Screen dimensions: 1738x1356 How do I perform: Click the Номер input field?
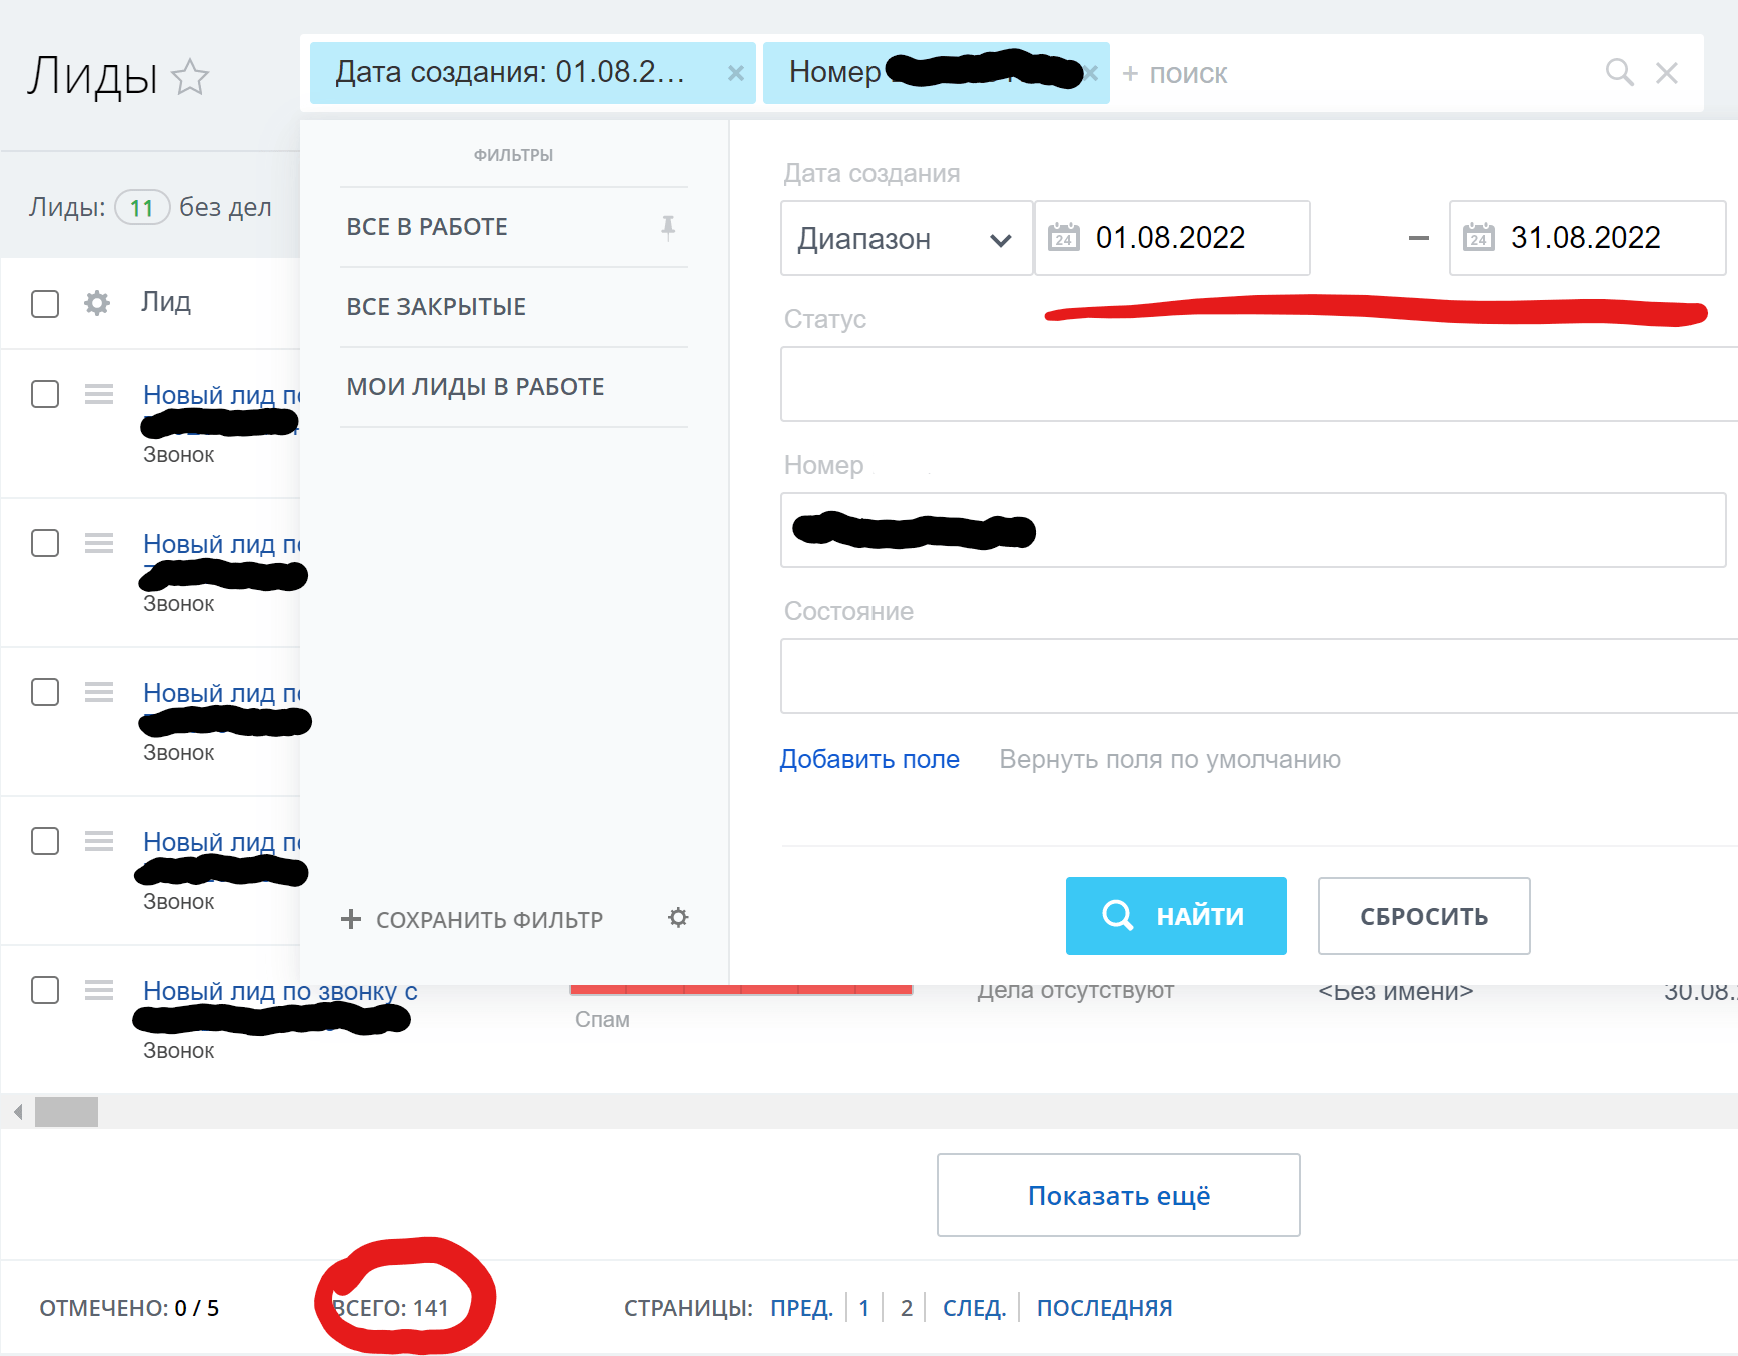point(1253,530)
